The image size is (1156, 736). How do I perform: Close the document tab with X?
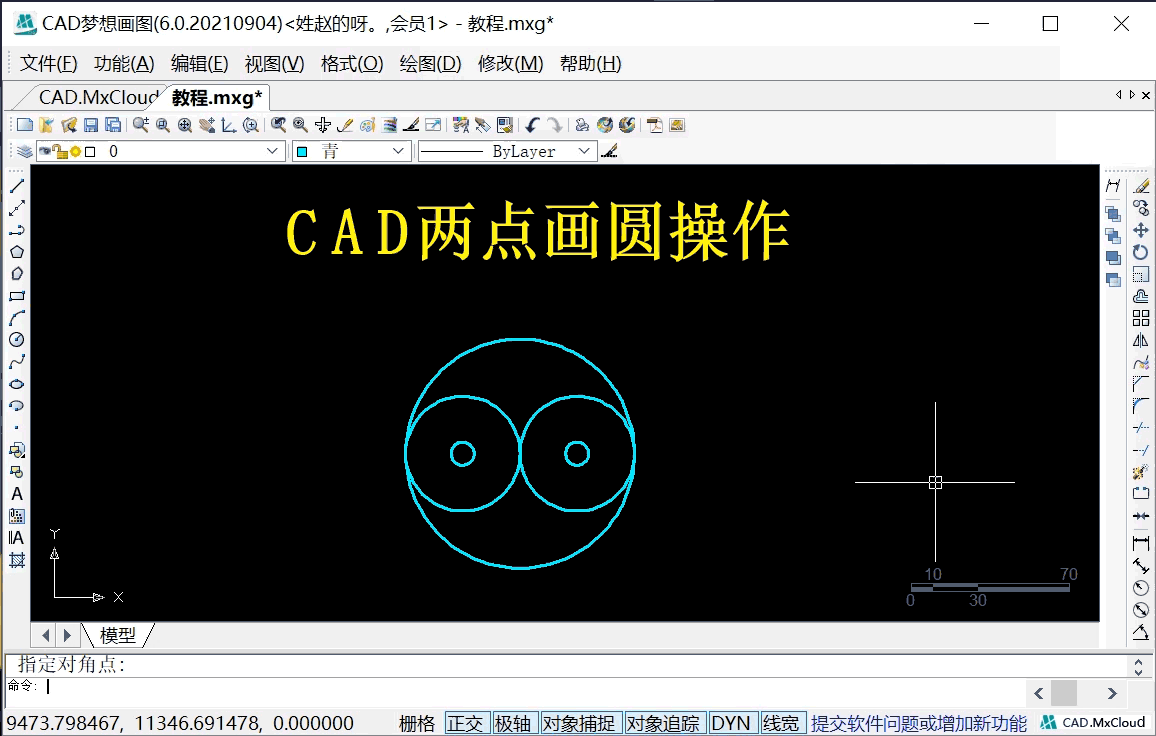(x=1146, y=95)
